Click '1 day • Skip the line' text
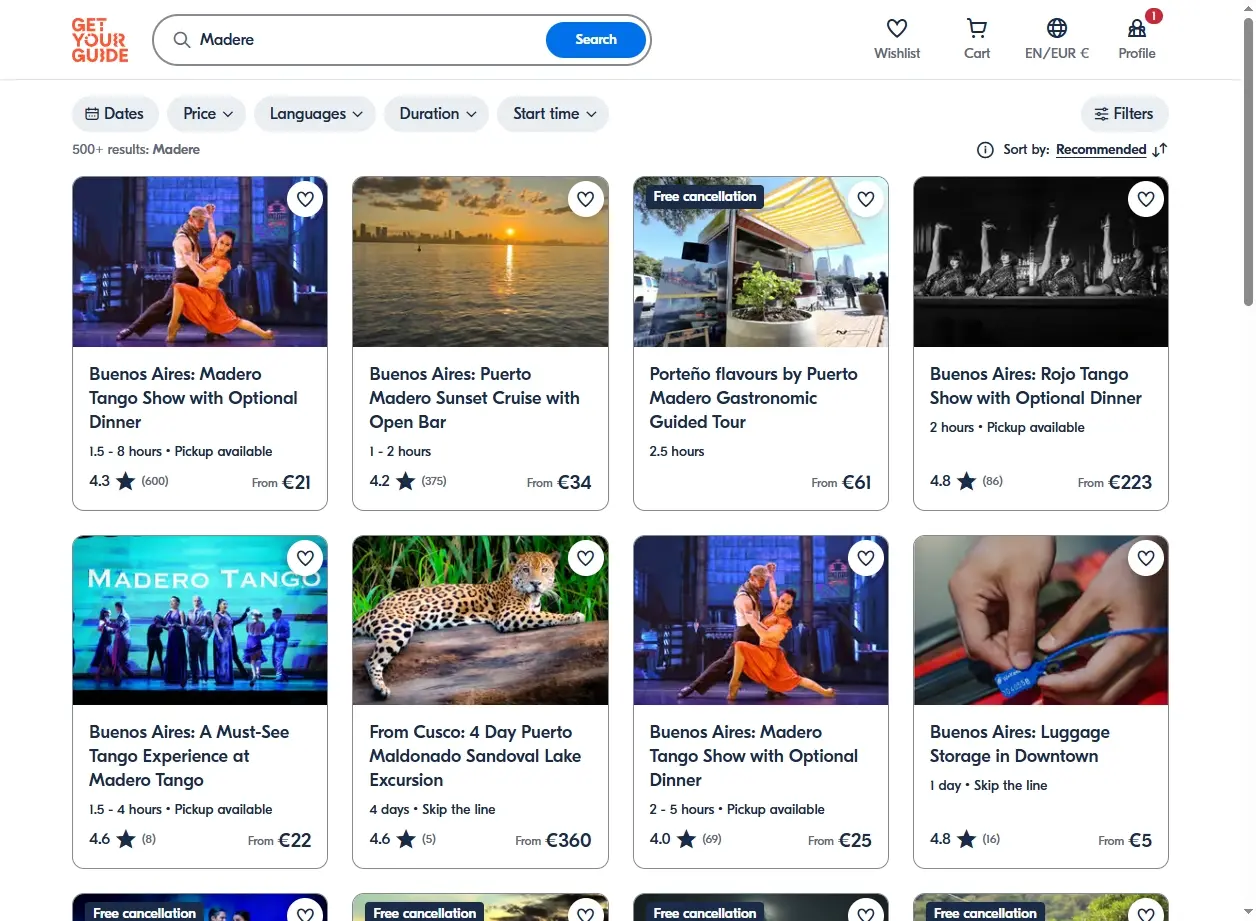The width and height of the screenshot is (1256, 921). (989, 785)
